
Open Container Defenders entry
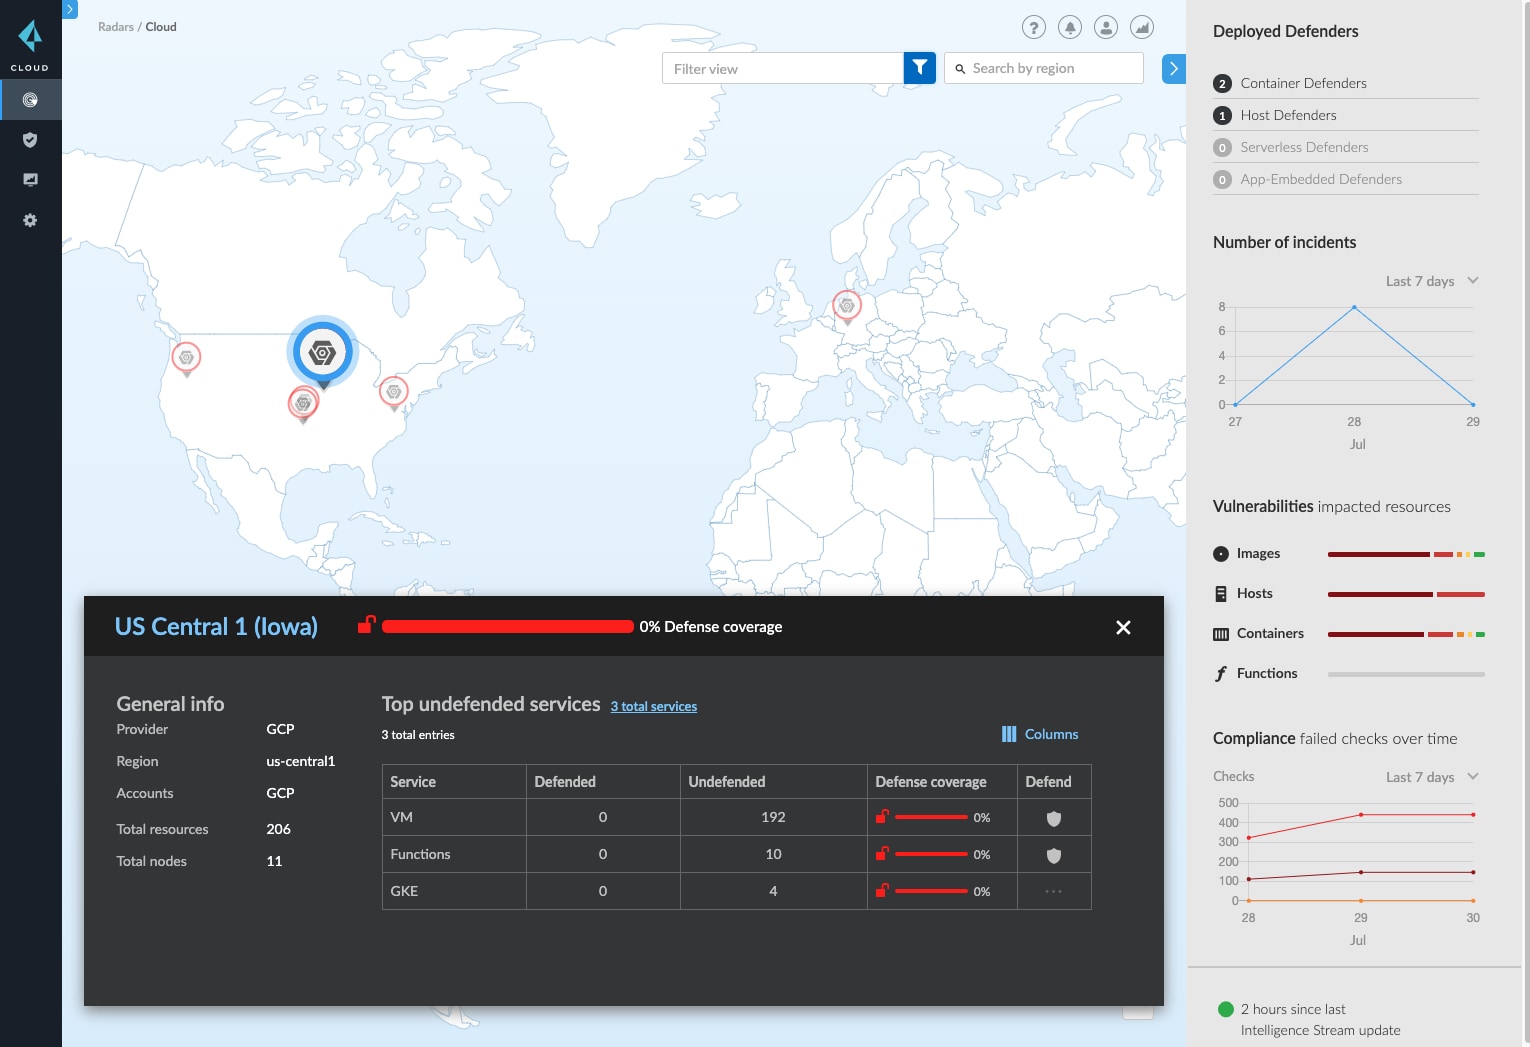[x=1345, y=83]
